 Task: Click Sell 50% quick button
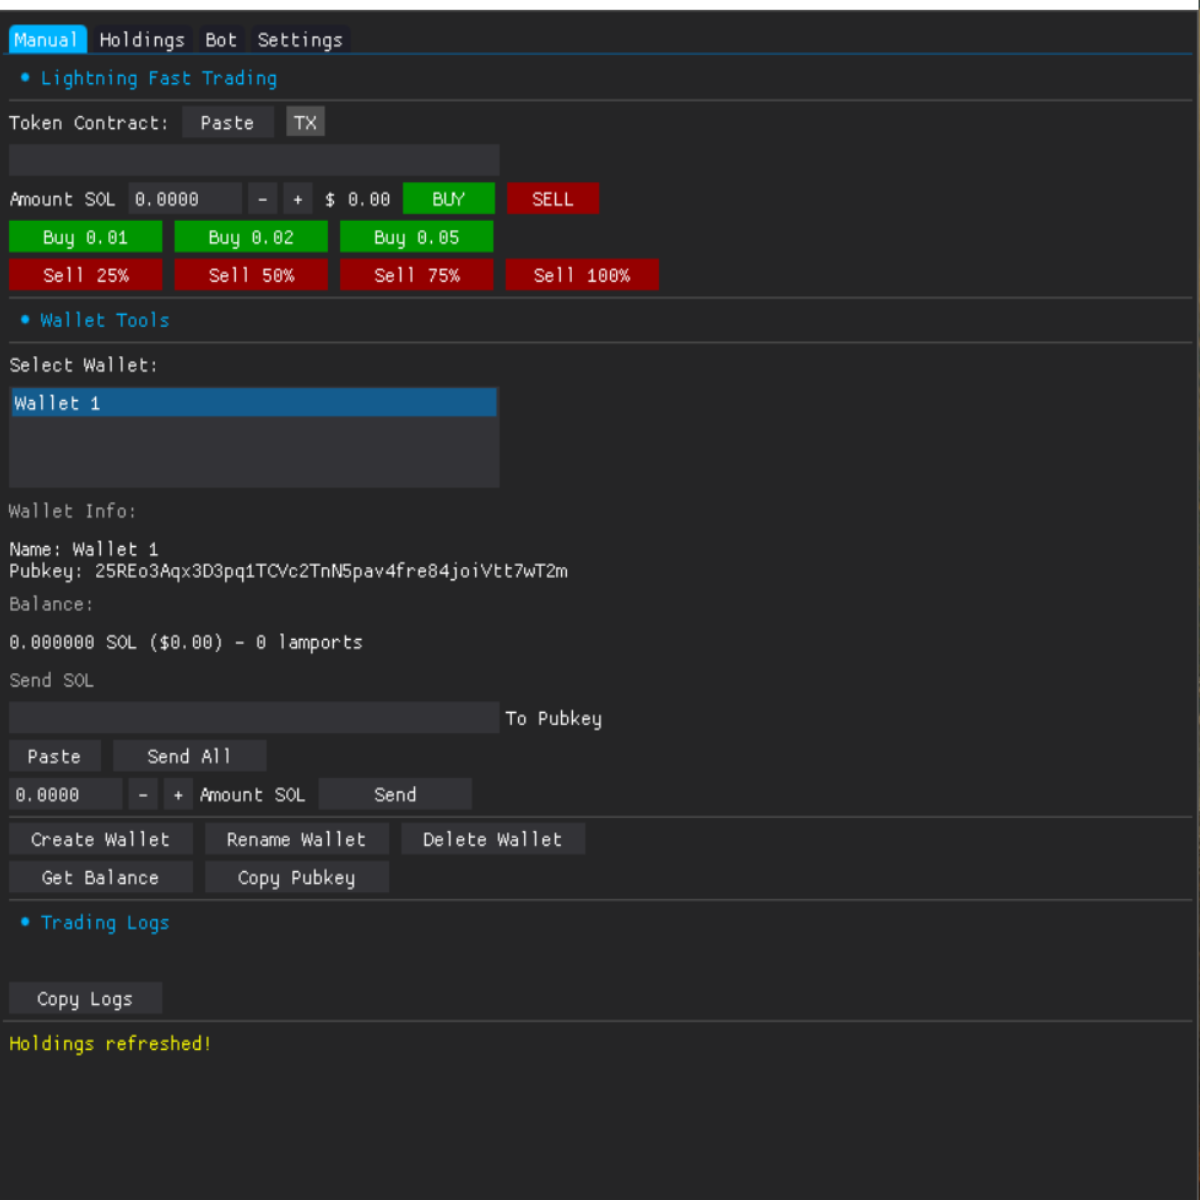(x=251, y=275)
